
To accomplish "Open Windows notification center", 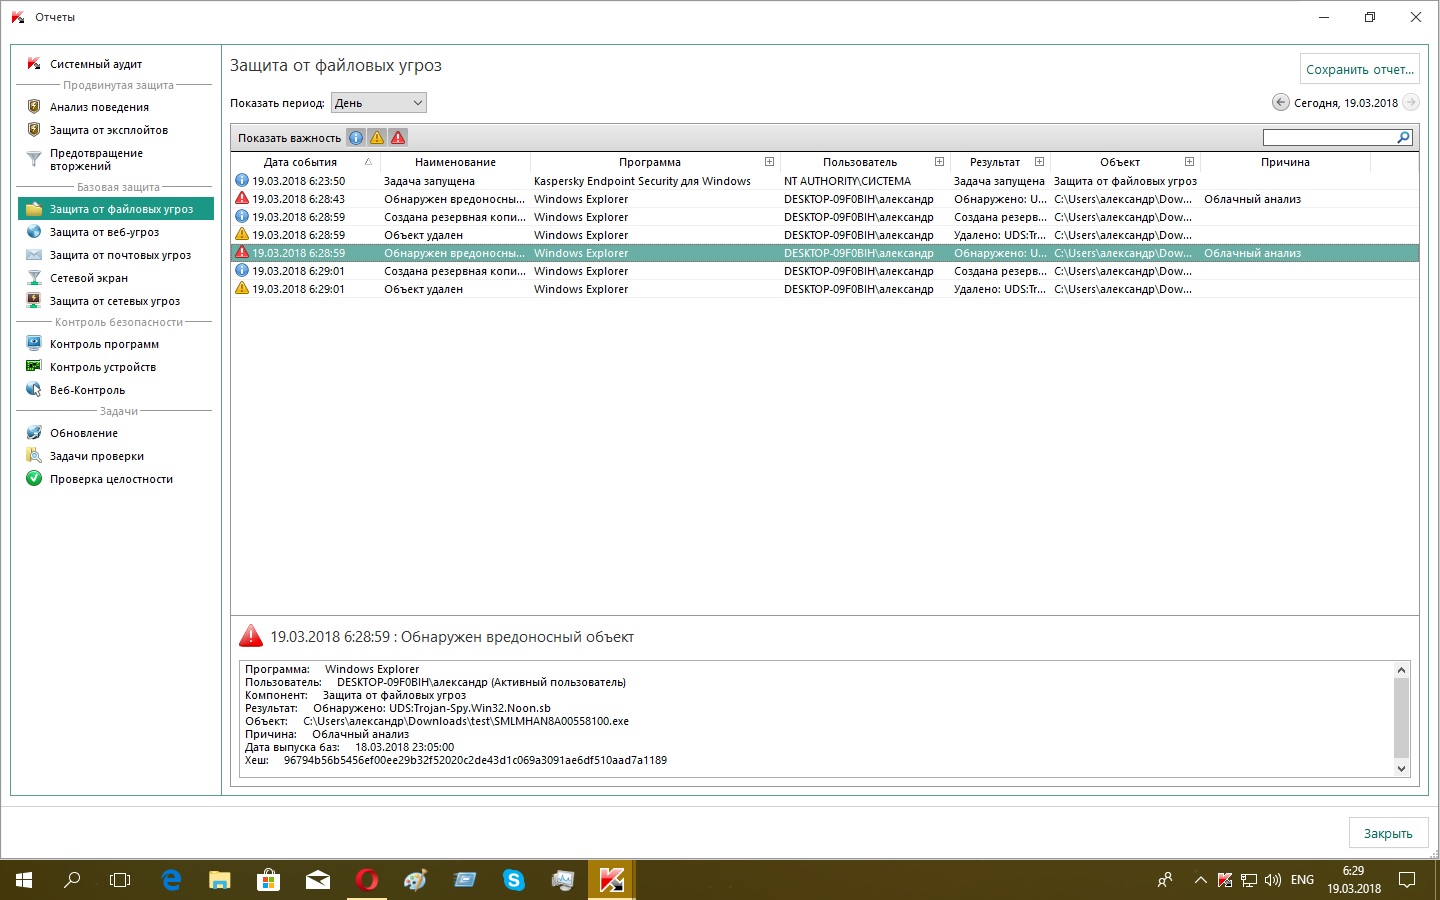I will pyautogui.click(x=1407, y=880).
